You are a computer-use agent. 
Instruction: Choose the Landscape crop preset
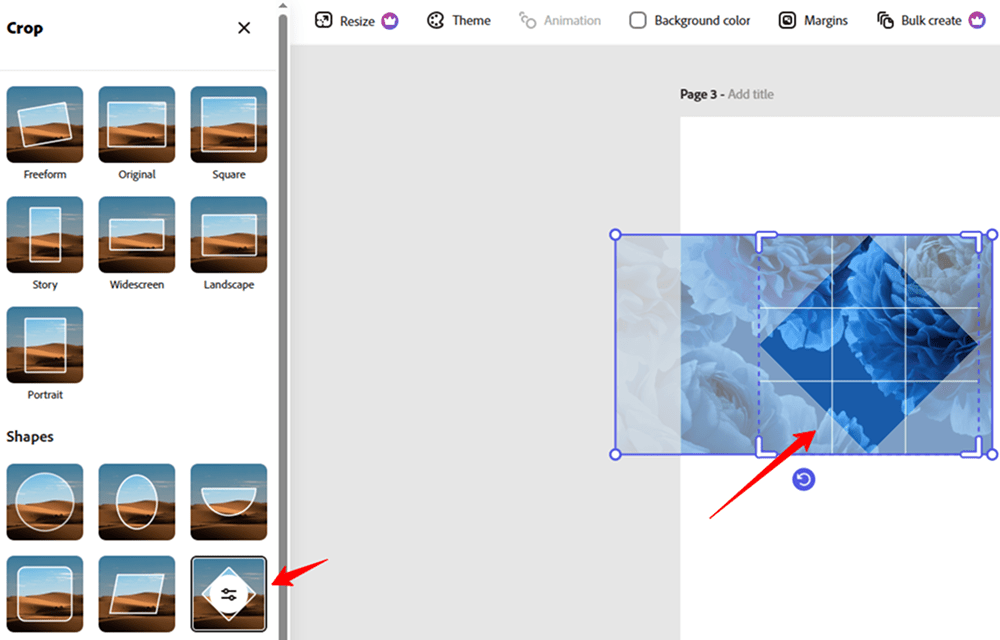[x=228, y=235]
